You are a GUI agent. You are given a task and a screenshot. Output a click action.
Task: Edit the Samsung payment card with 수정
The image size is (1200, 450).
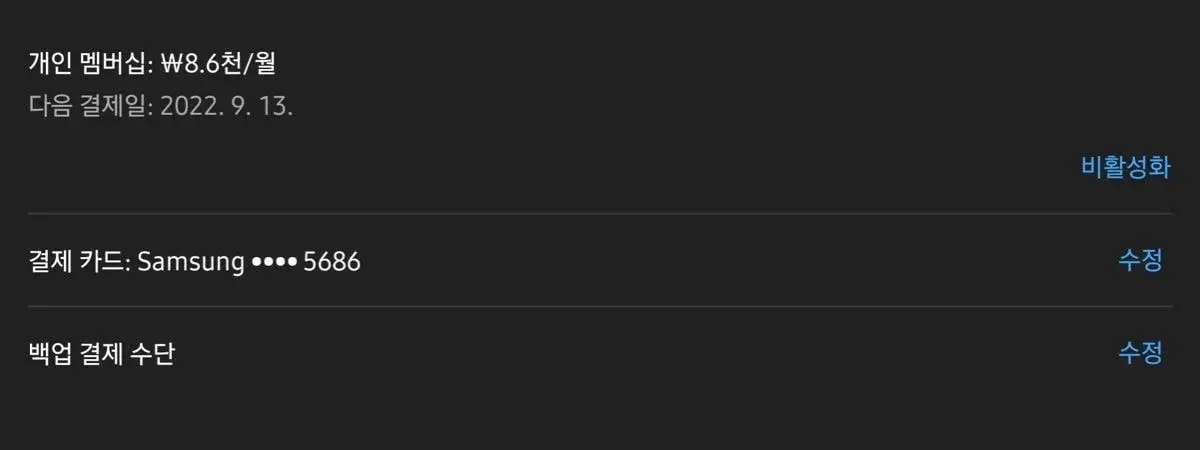[1140, 261]
